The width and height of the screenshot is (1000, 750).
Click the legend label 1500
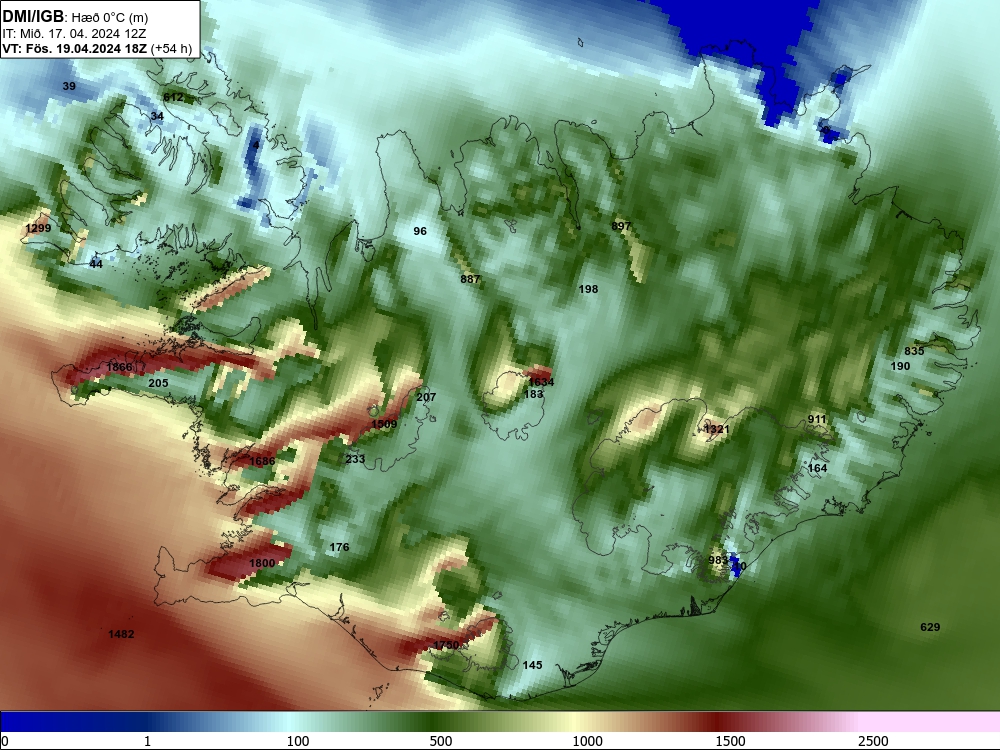click(730, 741)
